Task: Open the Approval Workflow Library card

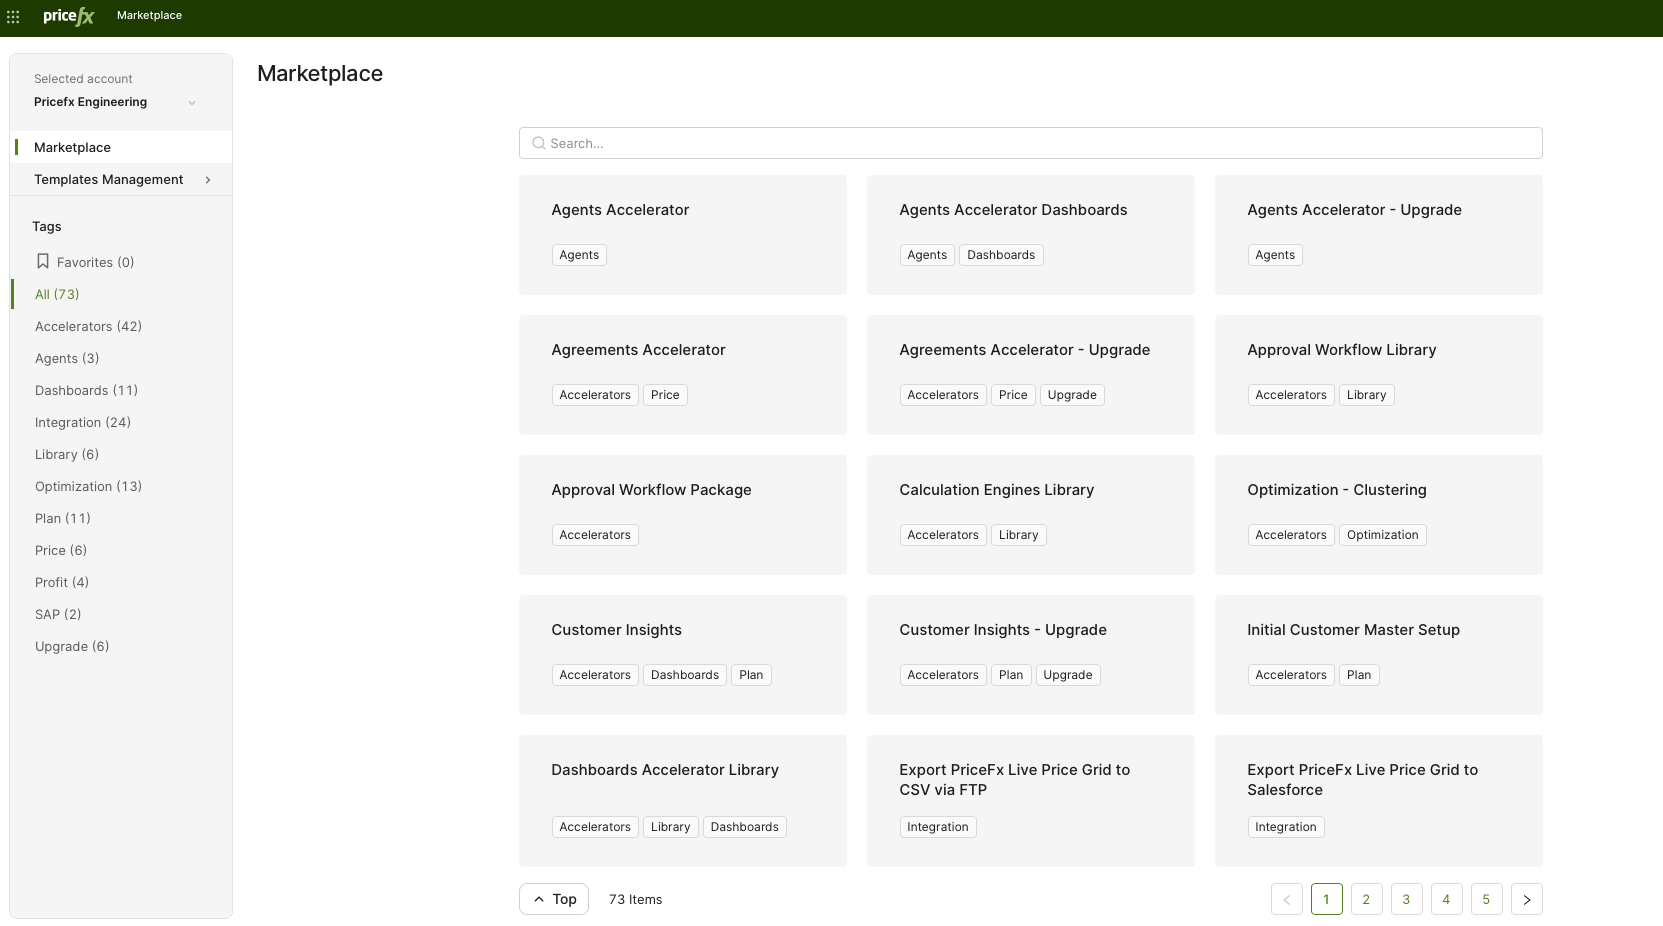Action: tap(1379, 375)
